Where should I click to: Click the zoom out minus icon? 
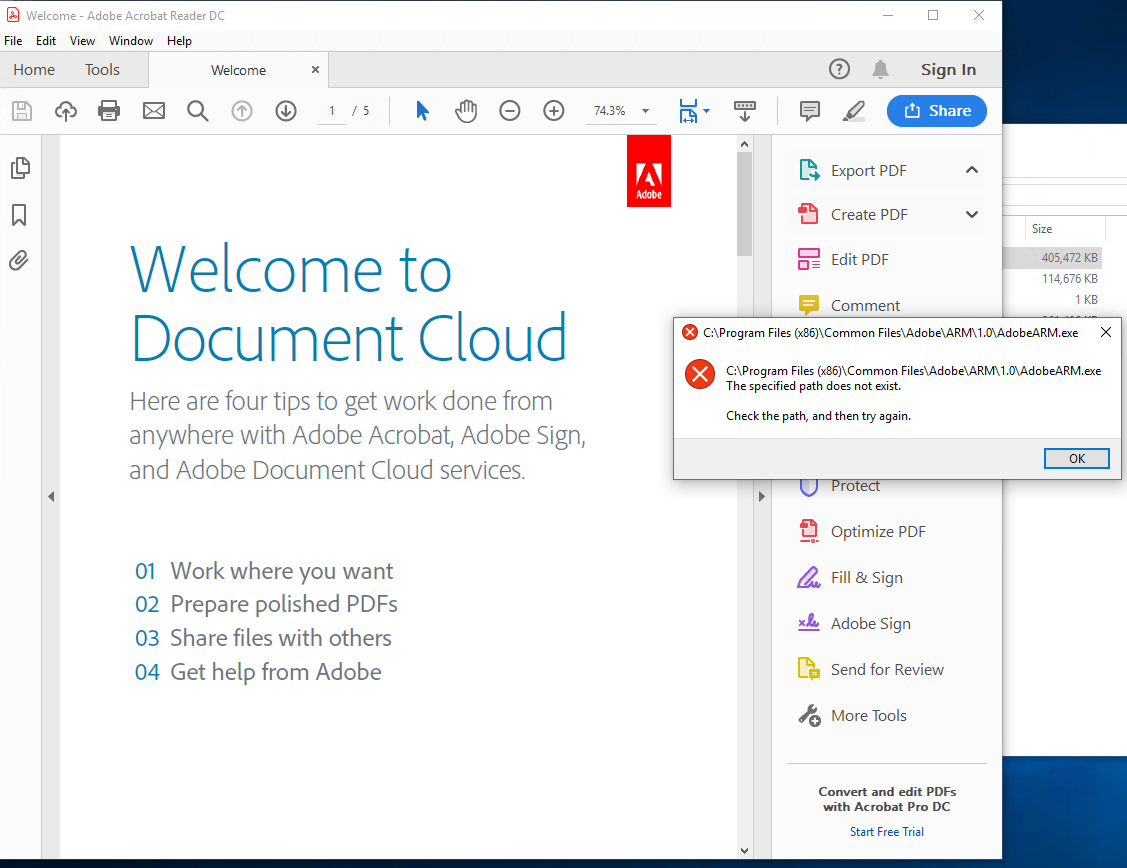pos(510,111)
